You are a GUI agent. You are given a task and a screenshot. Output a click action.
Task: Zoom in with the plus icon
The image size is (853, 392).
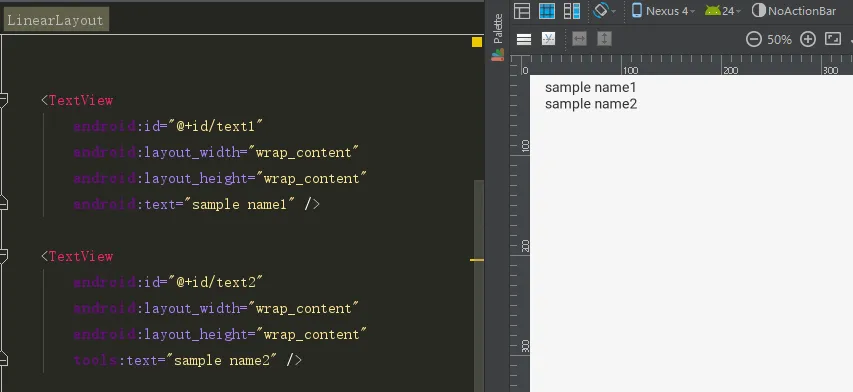click(x=808, y=39)
